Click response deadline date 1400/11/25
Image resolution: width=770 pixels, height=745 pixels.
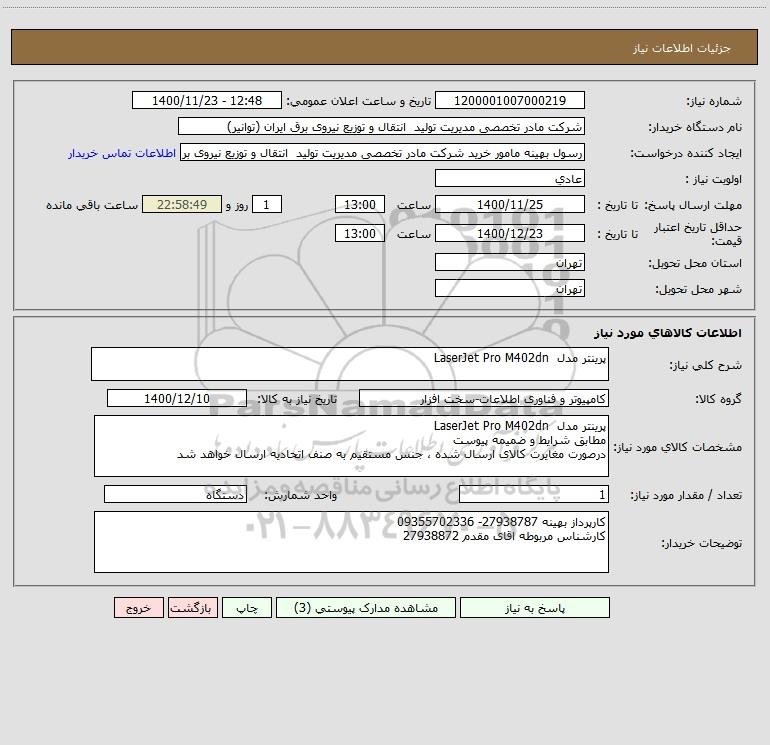coord(510,204)
